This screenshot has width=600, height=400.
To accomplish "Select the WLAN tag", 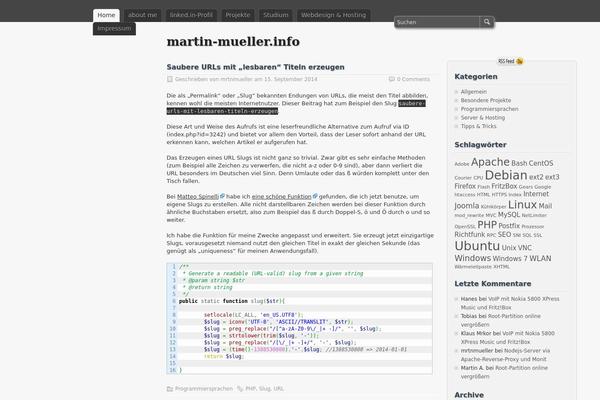I will (540, 259).
